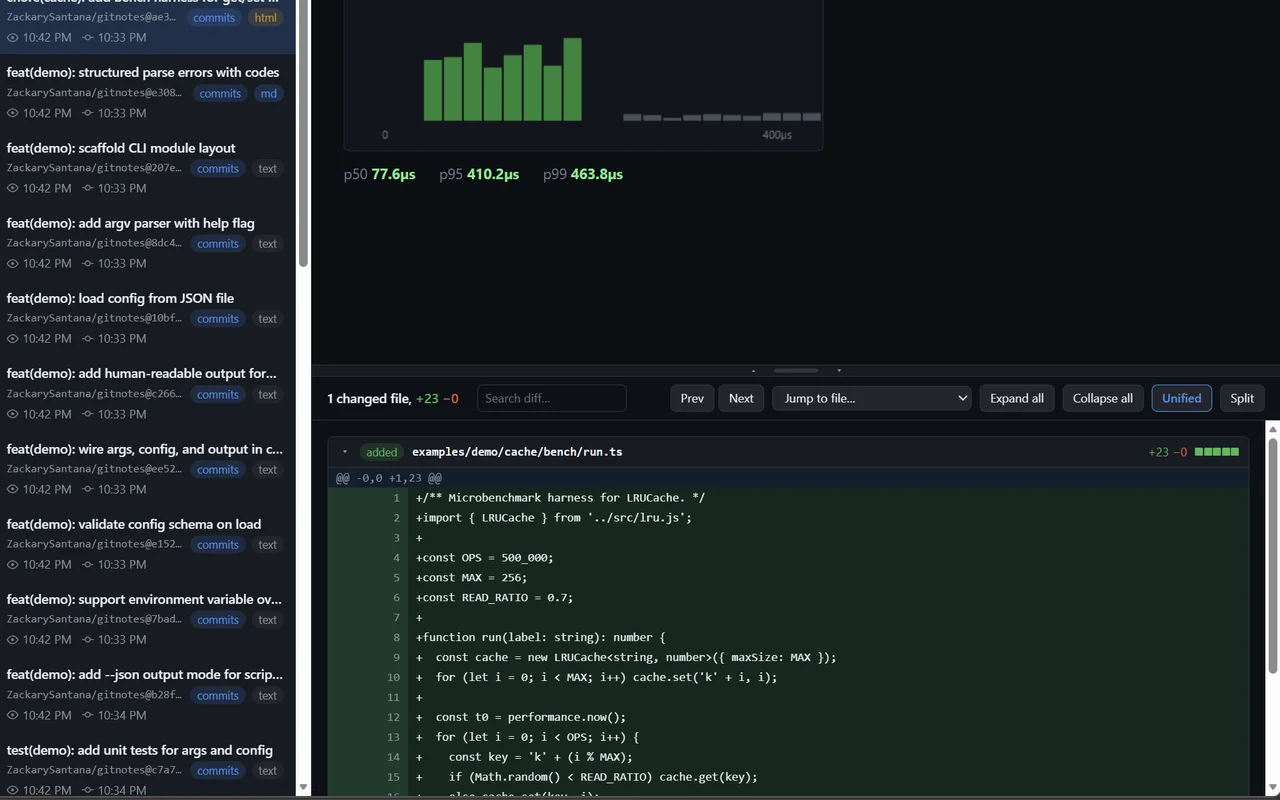Click eye viewed icon on argv parser row
Image resolution: width=1280 pixels, height=800 pixels.
click(13, 264)
